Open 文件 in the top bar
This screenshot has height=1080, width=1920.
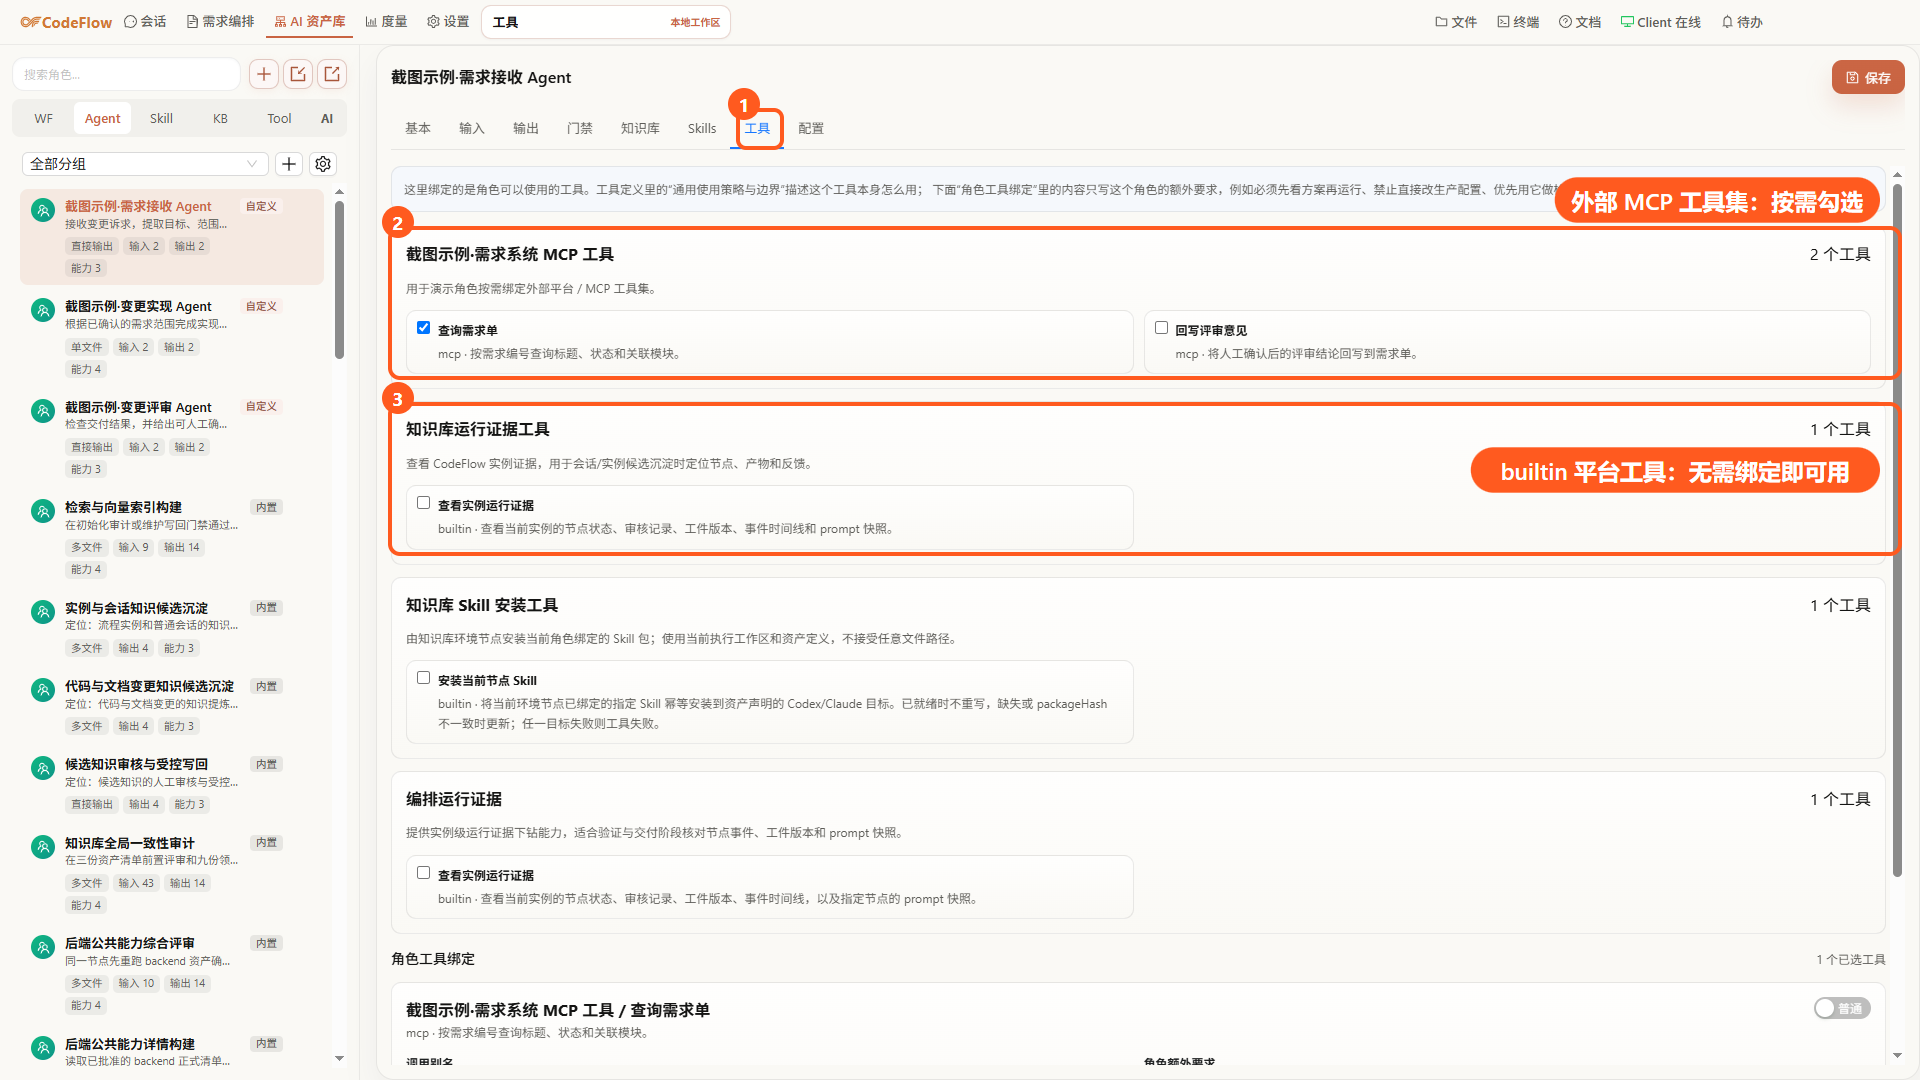[1456, 22]
